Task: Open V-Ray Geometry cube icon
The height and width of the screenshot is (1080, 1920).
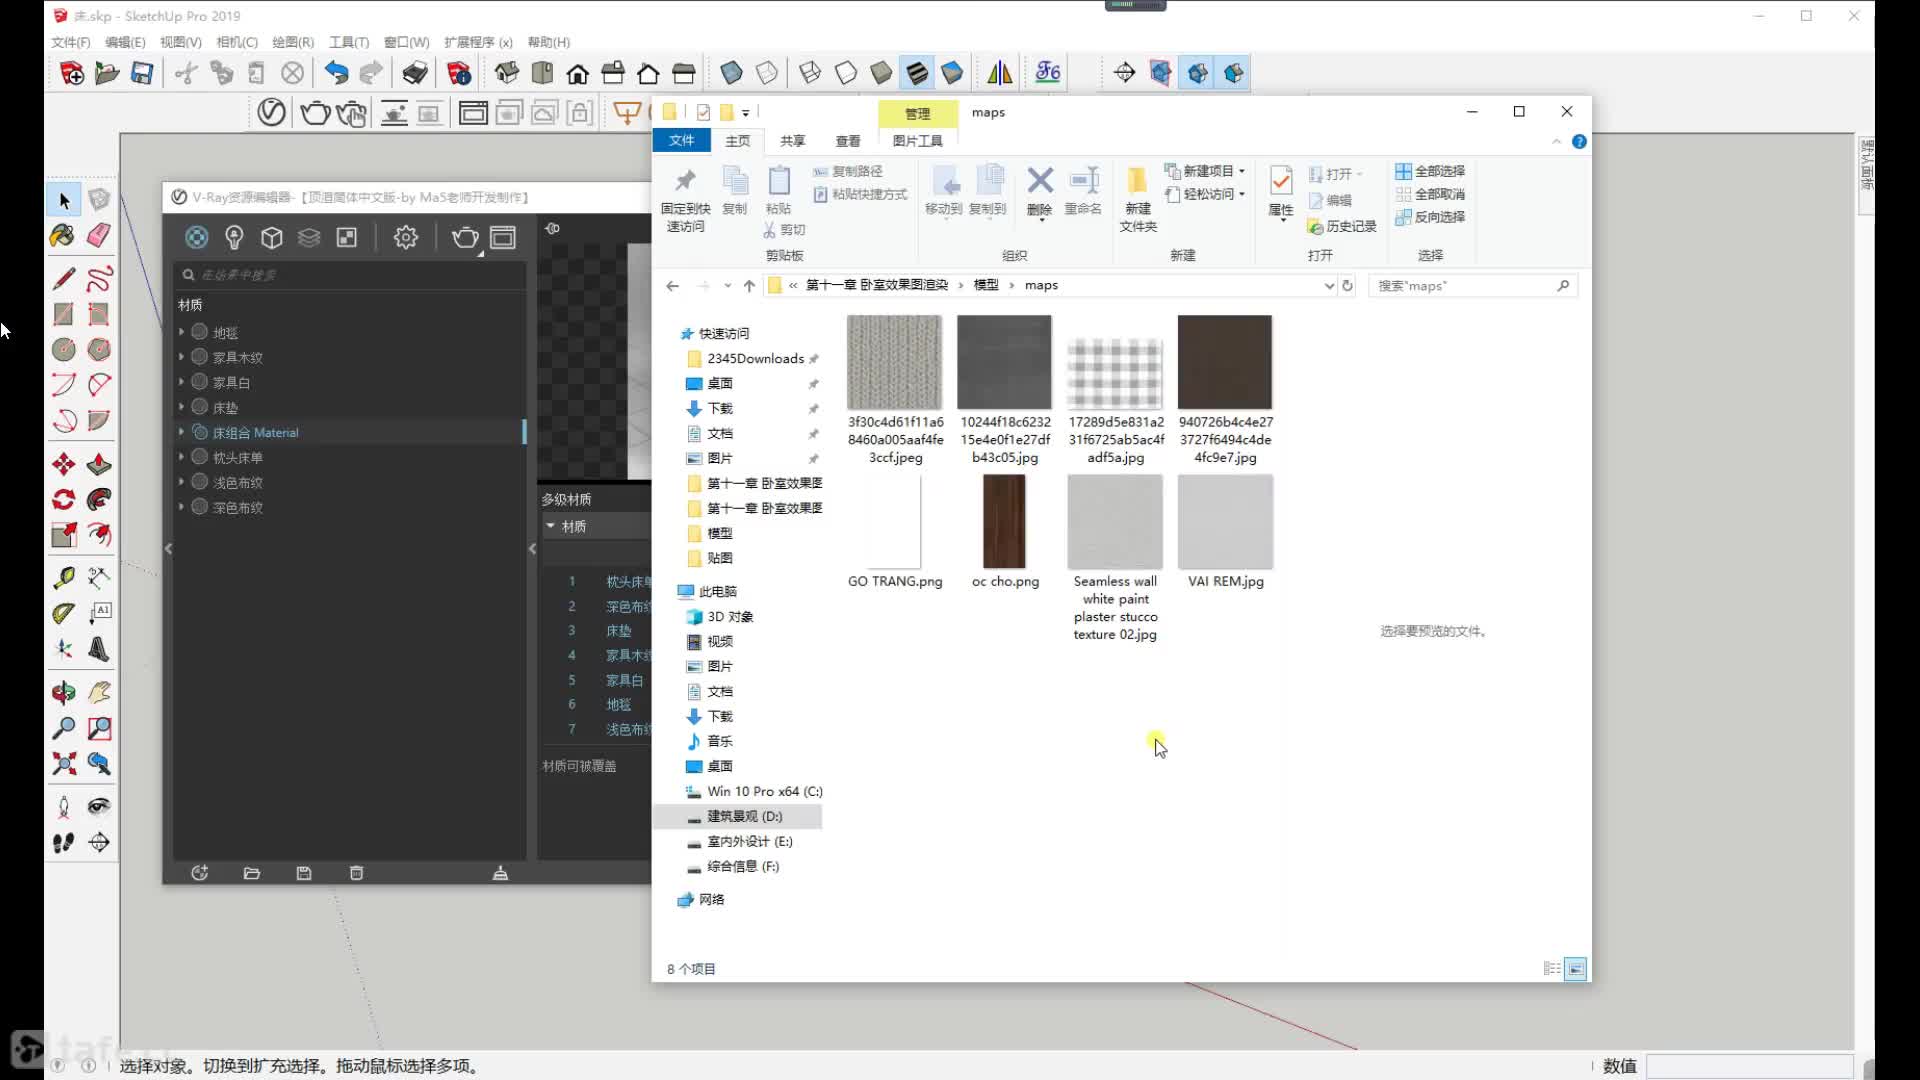Action: pos(272,237)
